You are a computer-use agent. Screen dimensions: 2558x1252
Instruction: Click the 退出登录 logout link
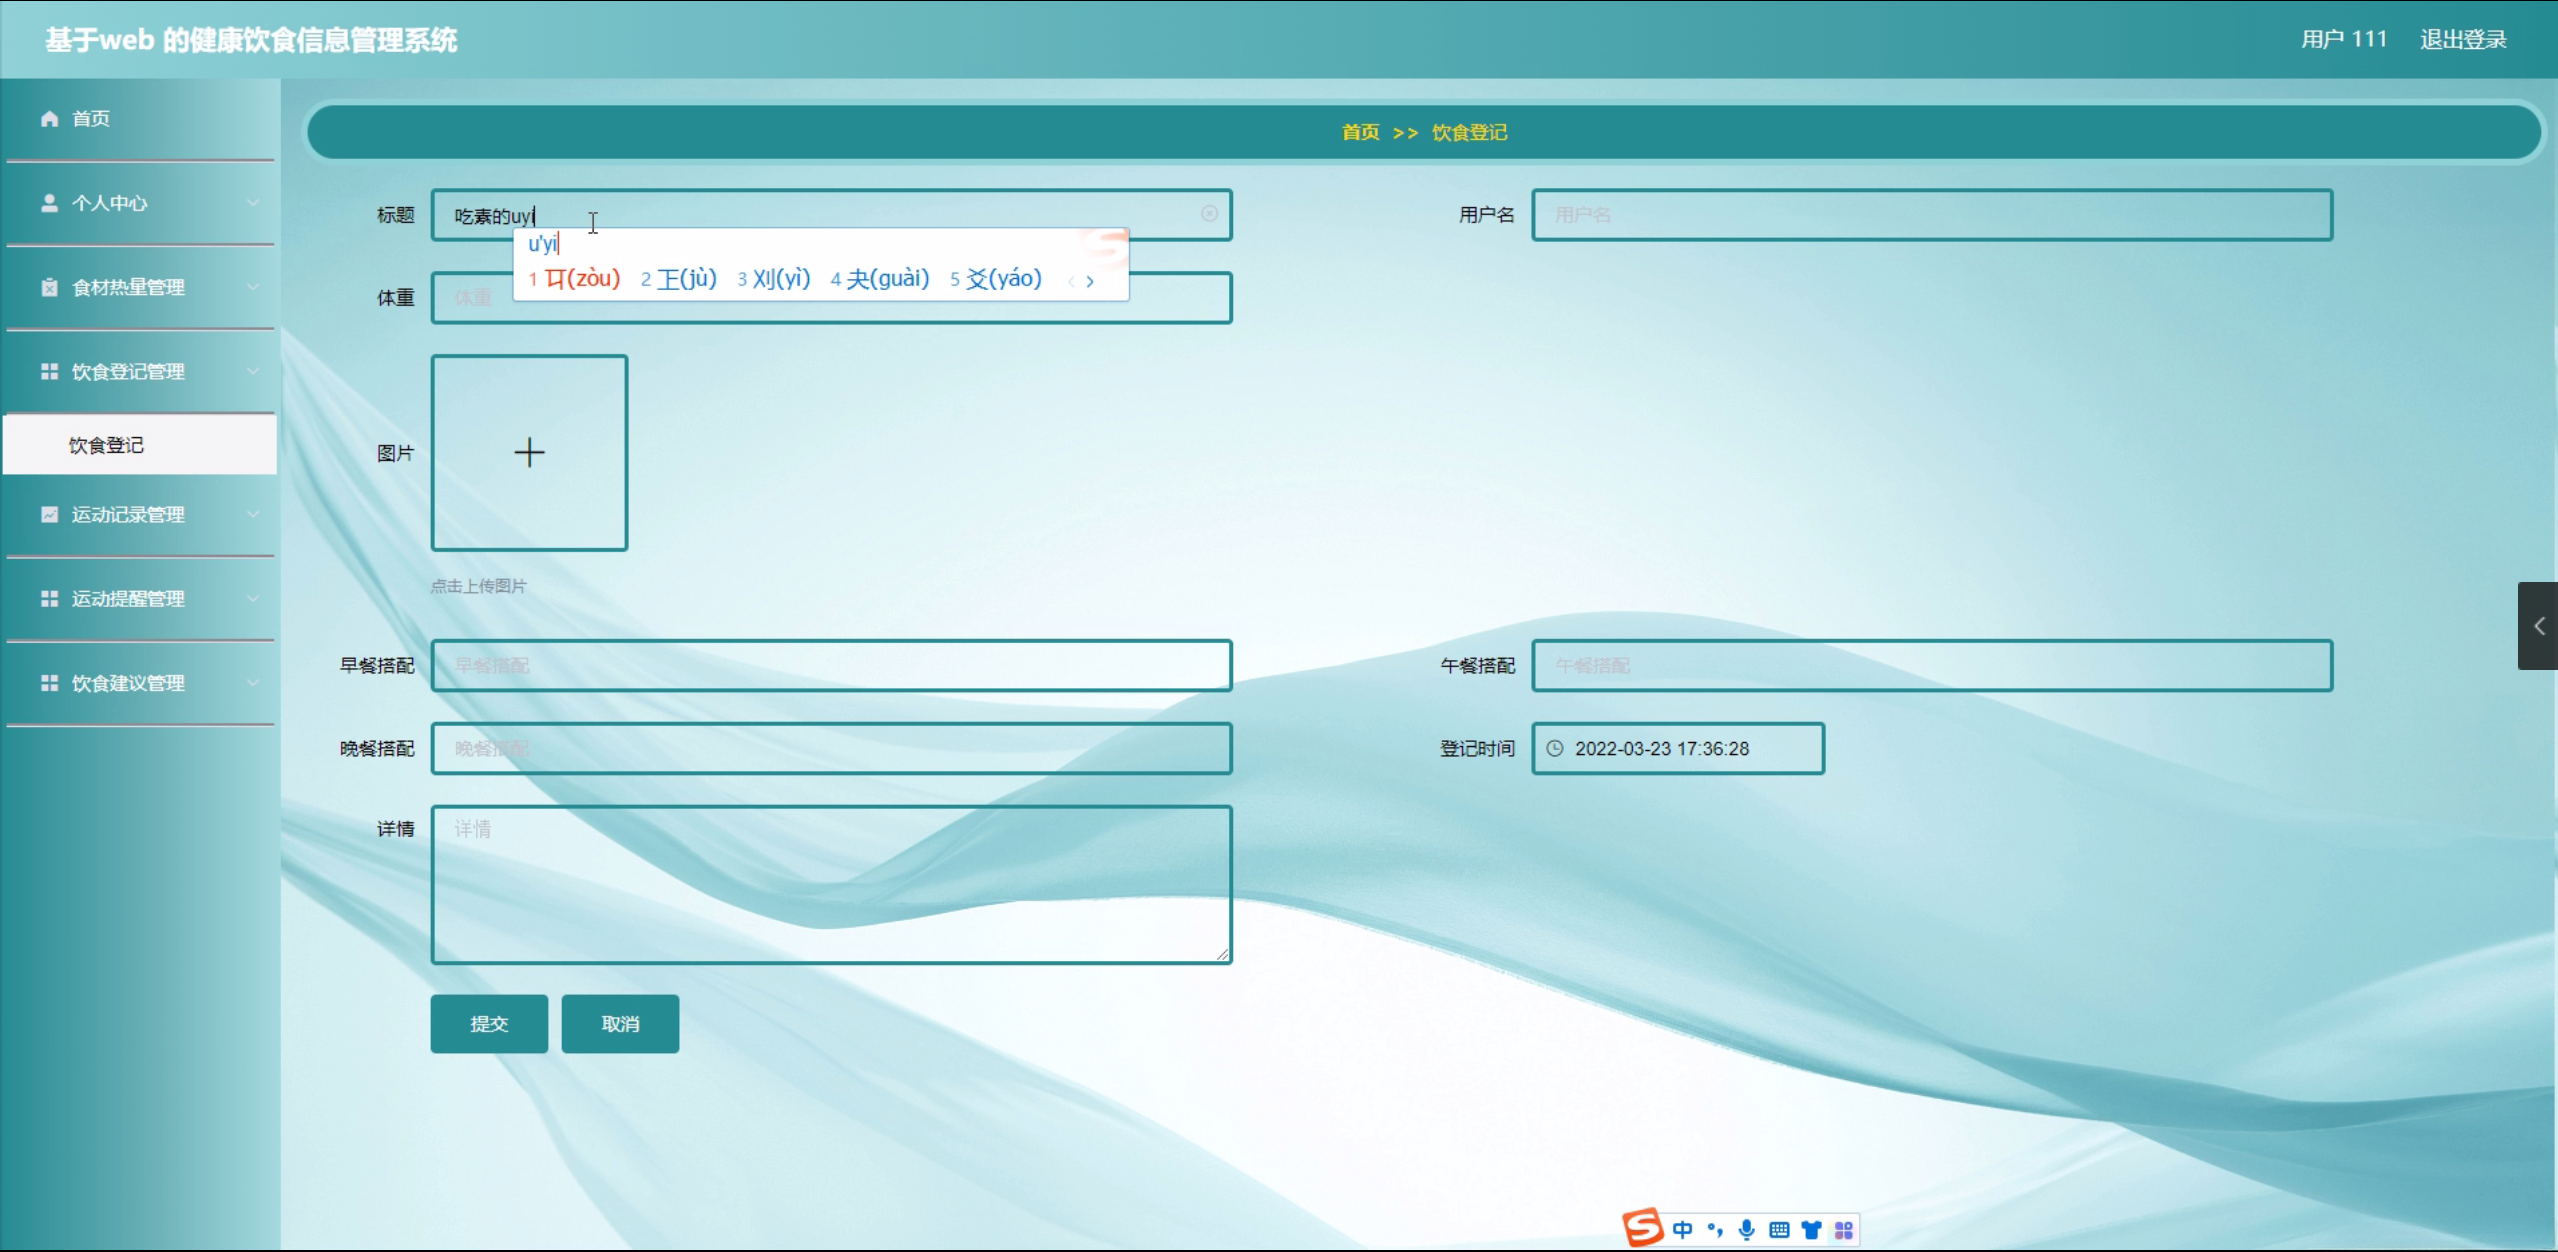click(x=2462, y=39)
